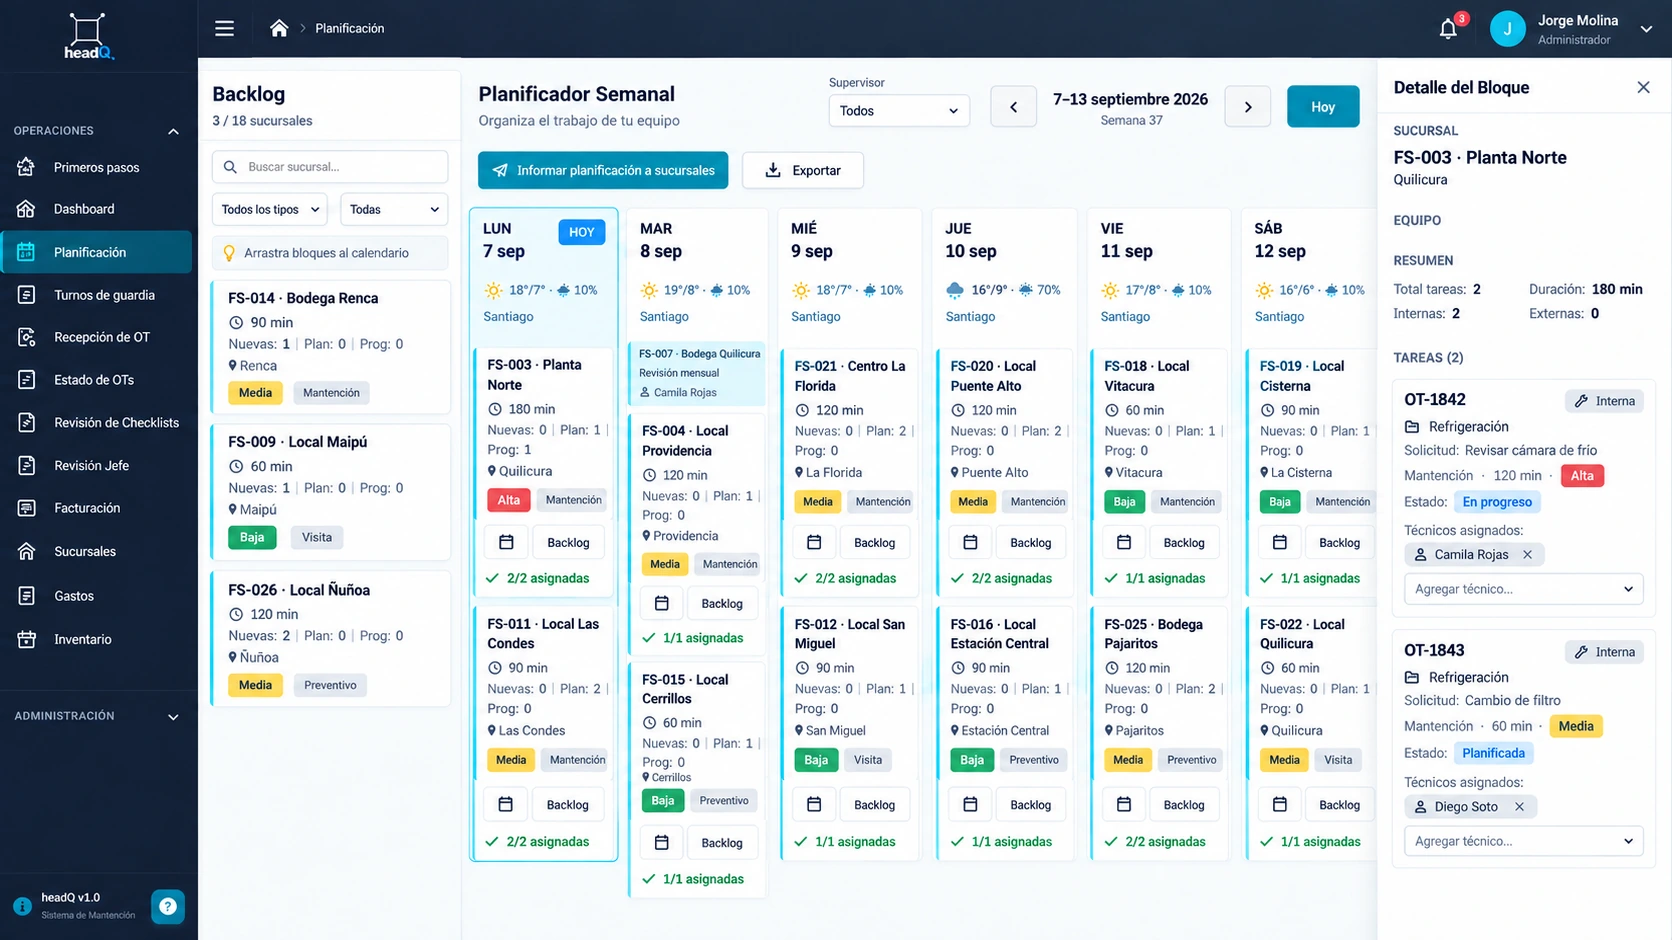Image resolution: width=1672 pixels, height=940 pixels.
Task: Close the Detalle del Bloque panel
Action: [1643, 87]
